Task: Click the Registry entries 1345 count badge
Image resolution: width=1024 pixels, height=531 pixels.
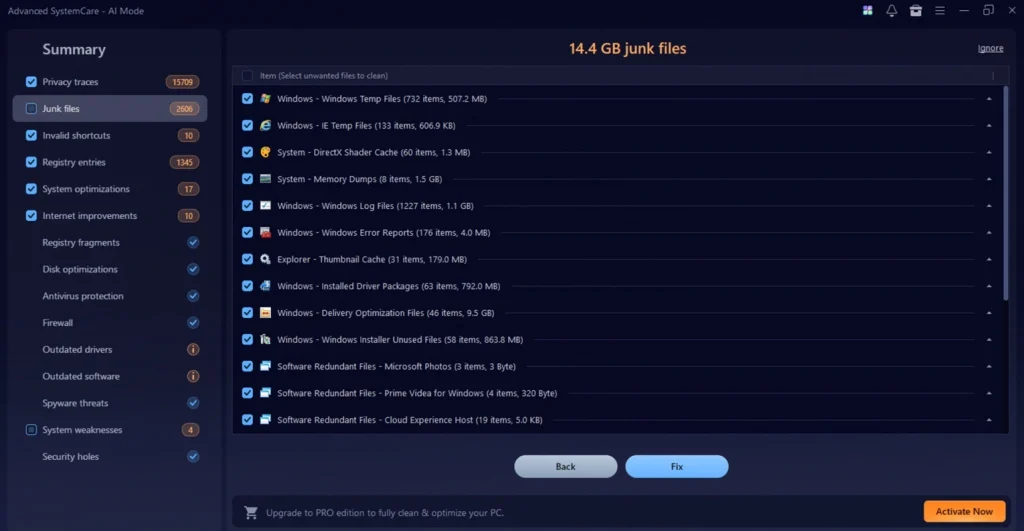Action: (x=184, y=162)
